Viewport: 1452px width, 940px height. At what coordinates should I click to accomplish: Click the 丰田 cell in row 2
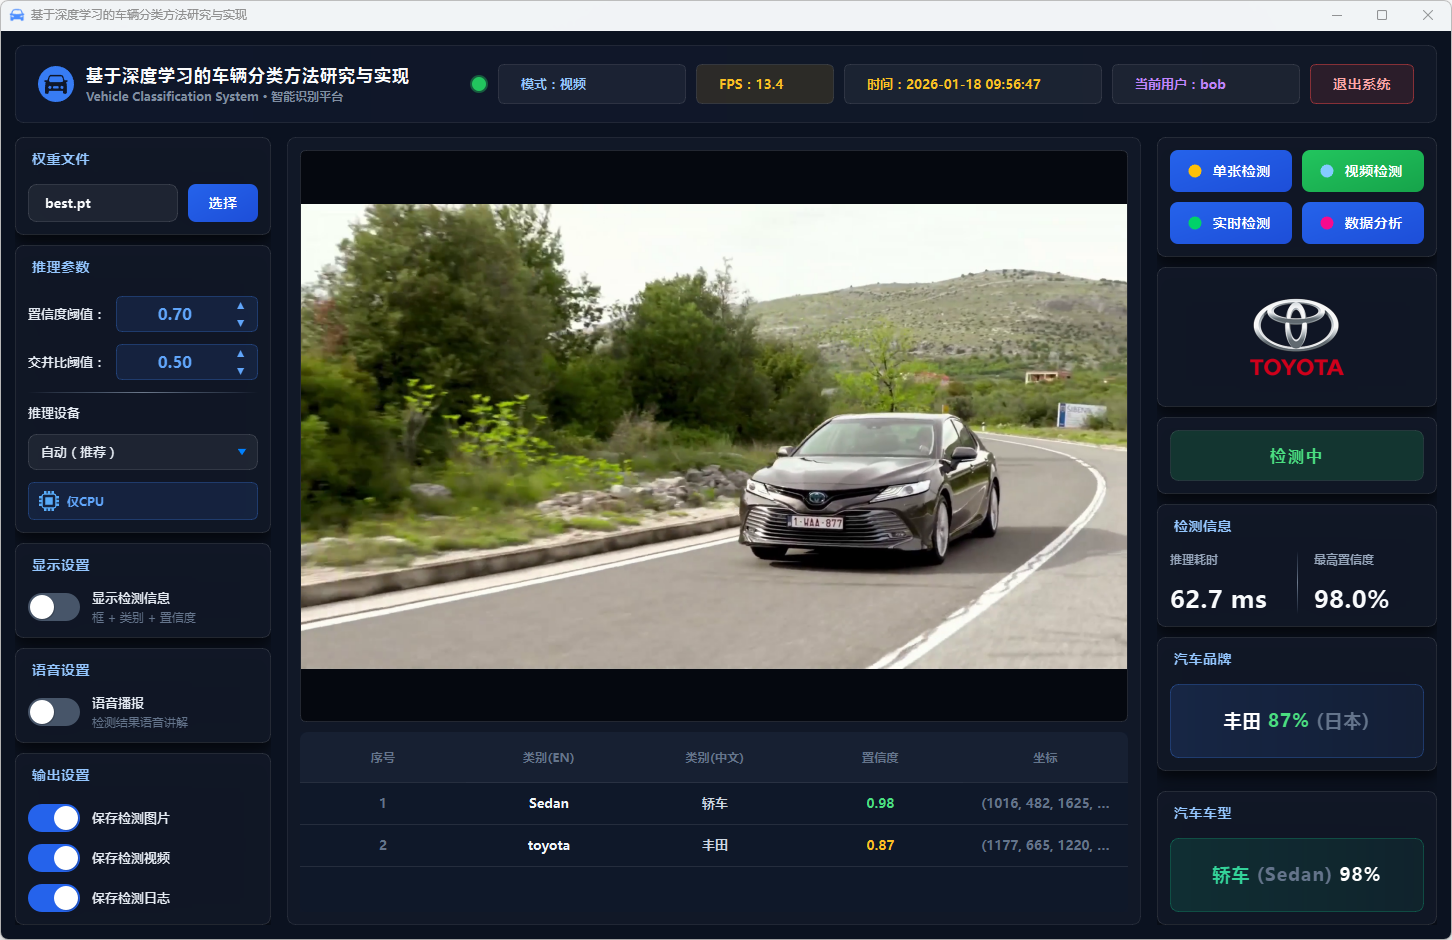point(714,845)
